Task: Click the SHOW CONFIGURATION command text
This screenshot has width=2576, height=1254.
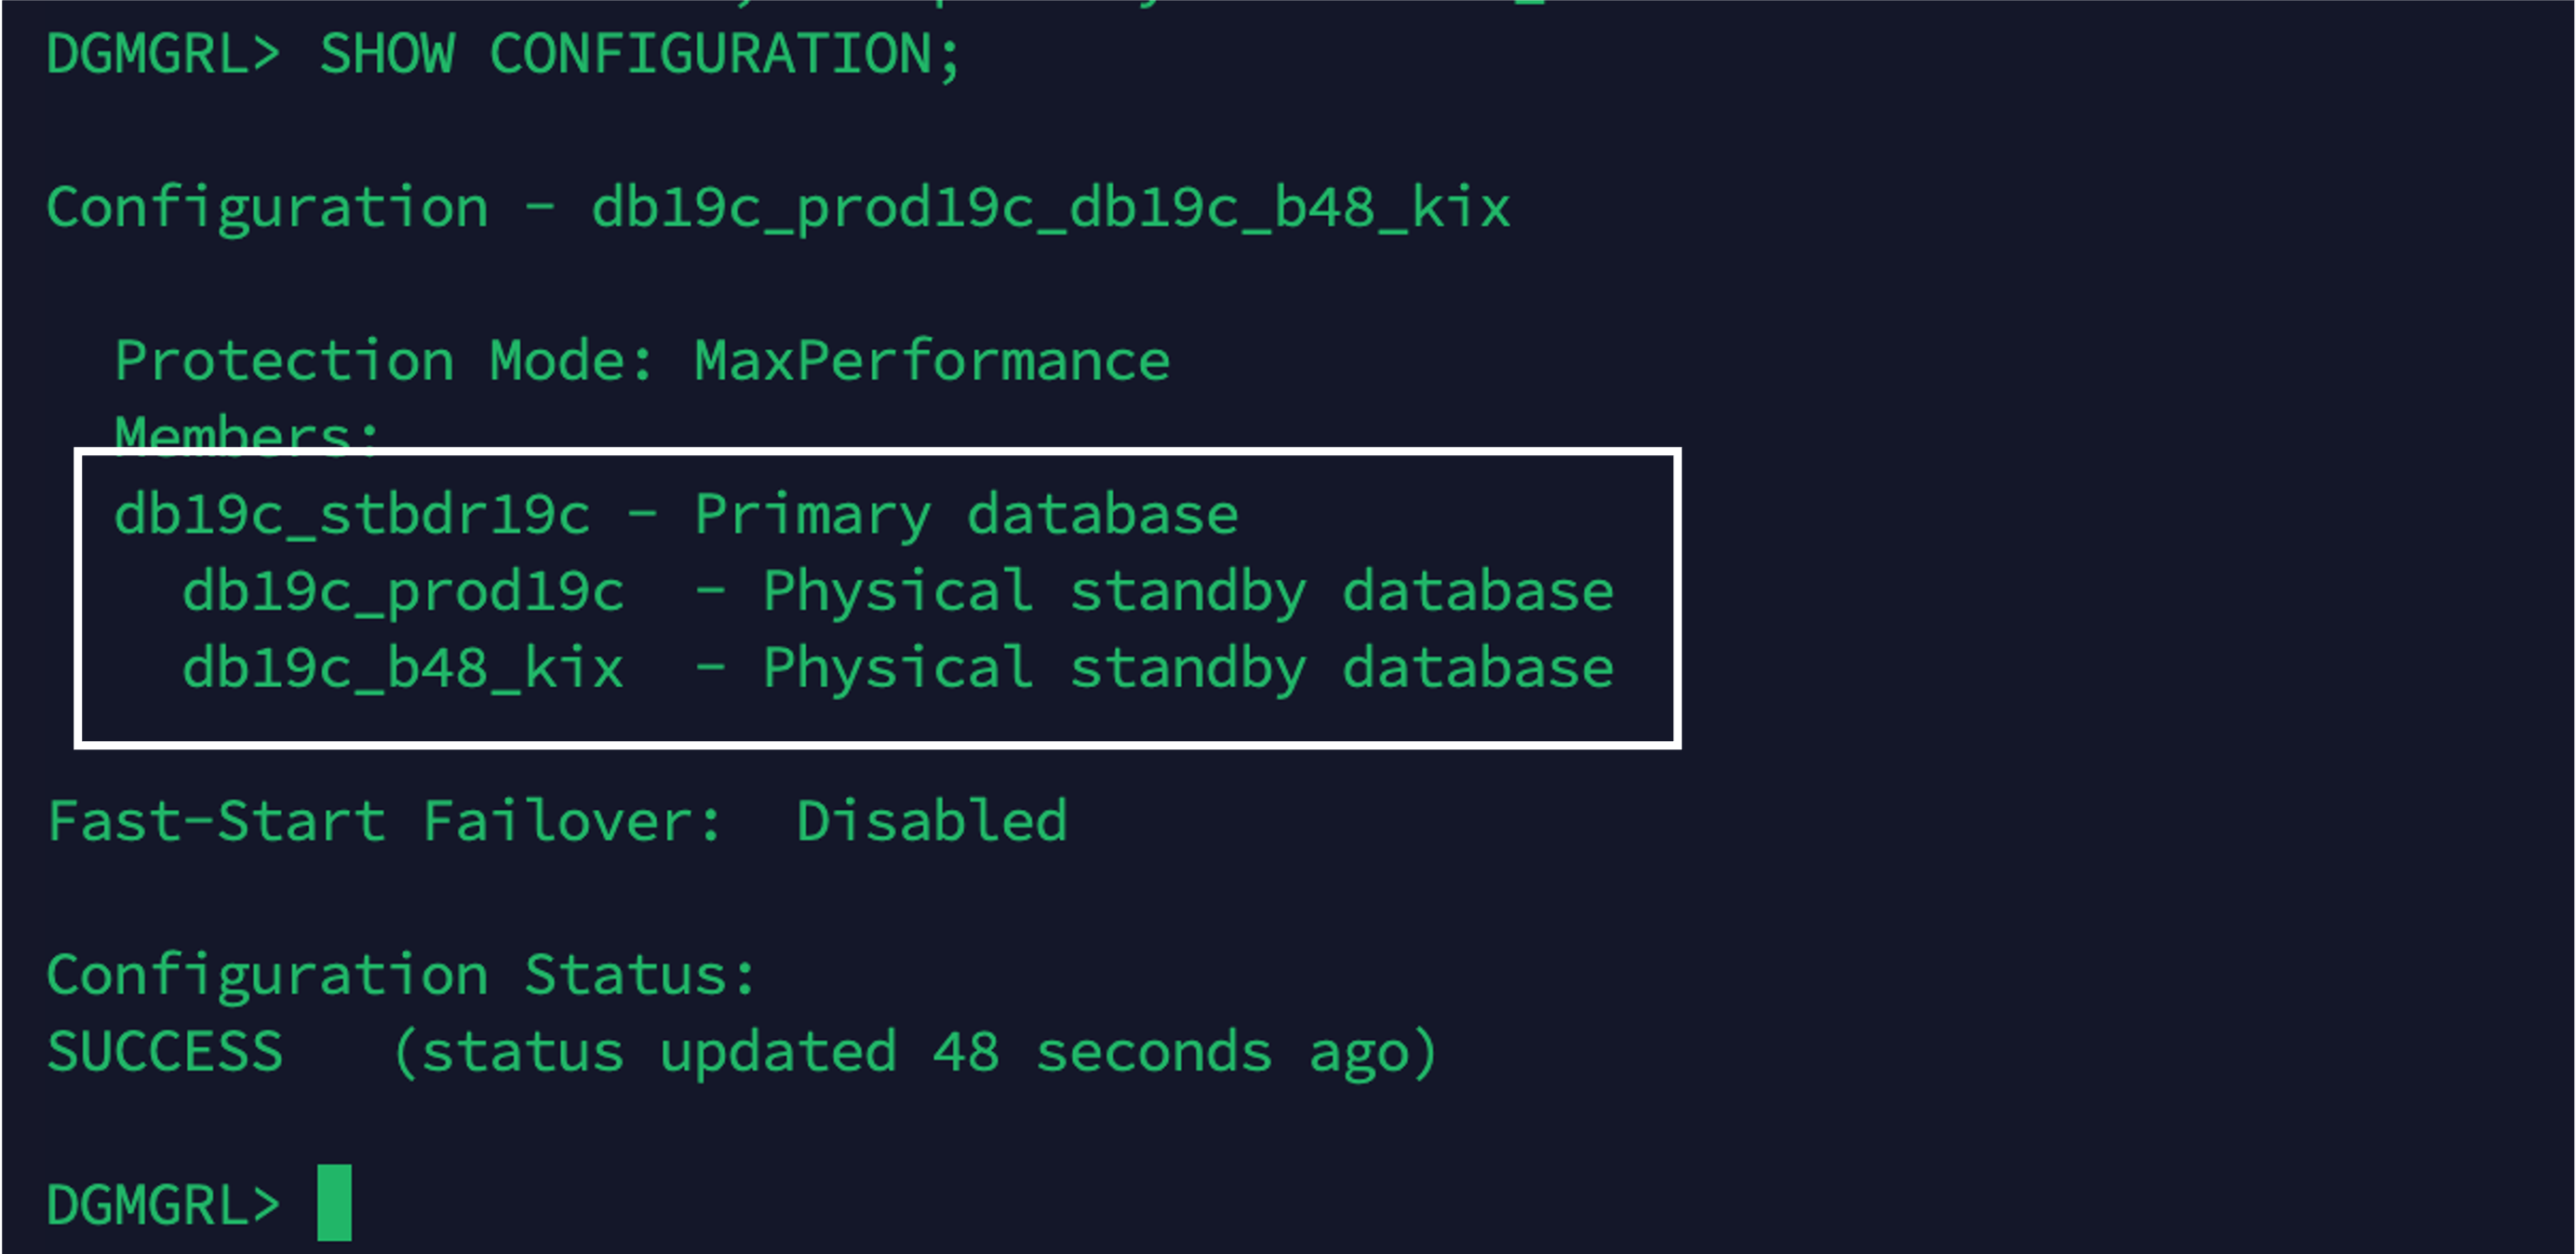Action: pyautogui.click(x=639, y=54)
